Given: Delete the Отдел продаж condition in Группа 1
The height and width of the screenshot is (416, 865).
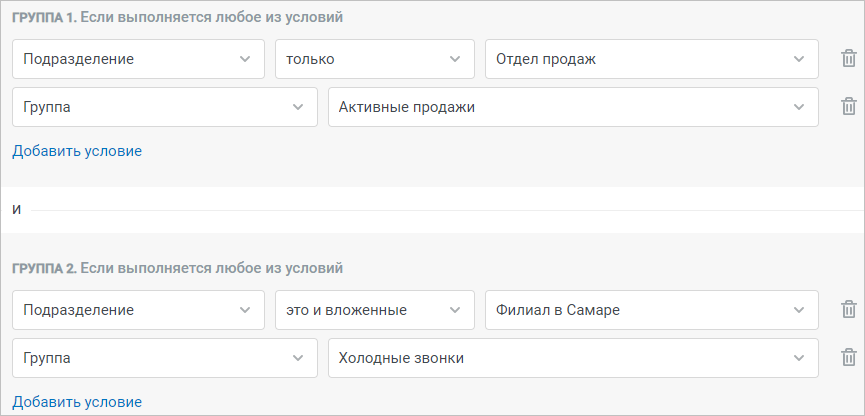Looking at the screenshot, I should pos(848,58).
